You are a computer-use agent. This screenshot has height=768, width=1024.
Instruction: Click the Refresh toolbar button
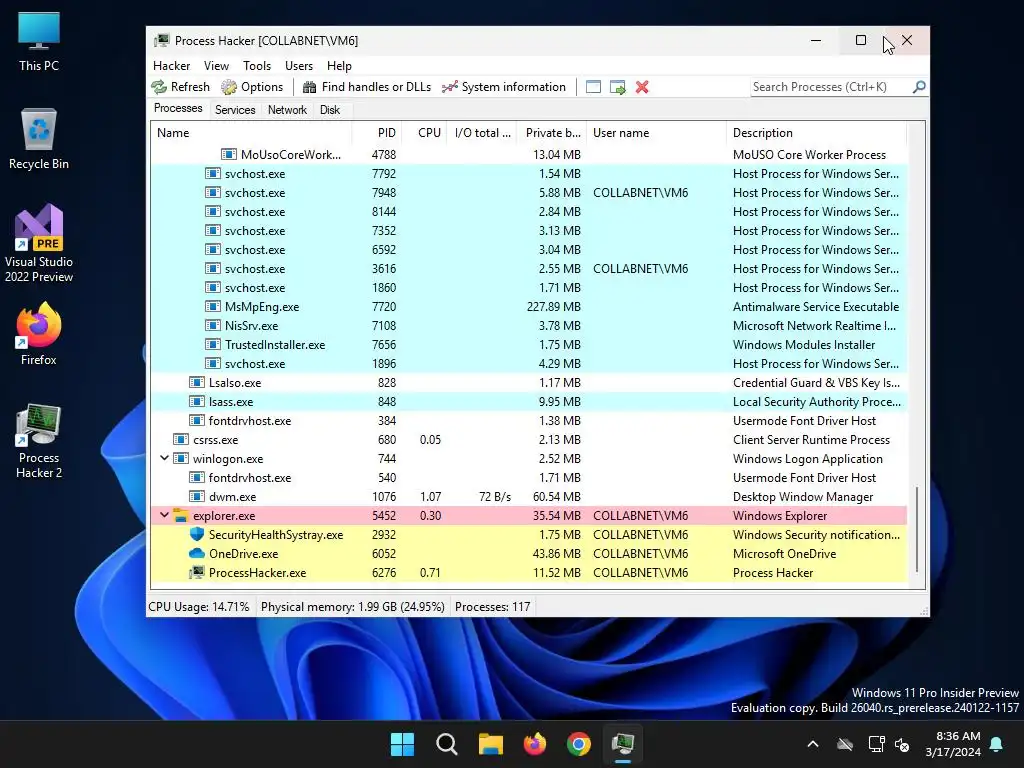[181, 87]
